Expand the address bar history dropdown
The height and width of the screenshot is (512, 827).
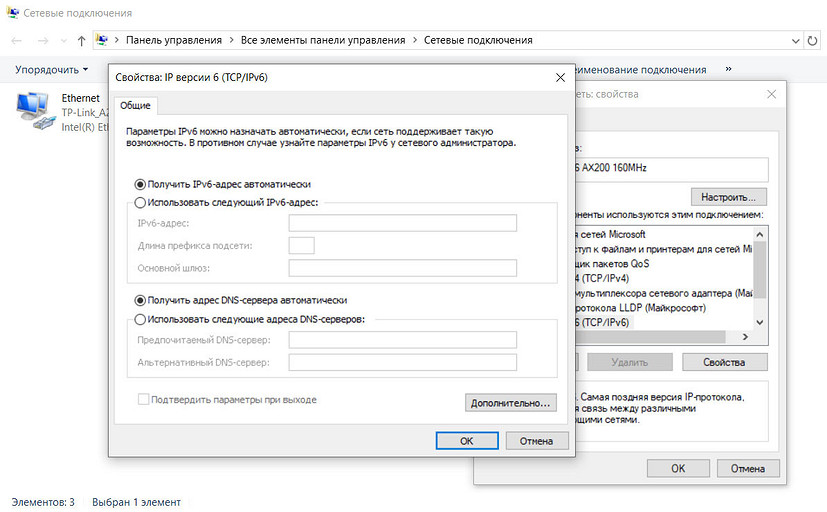[x=793, y=41]
